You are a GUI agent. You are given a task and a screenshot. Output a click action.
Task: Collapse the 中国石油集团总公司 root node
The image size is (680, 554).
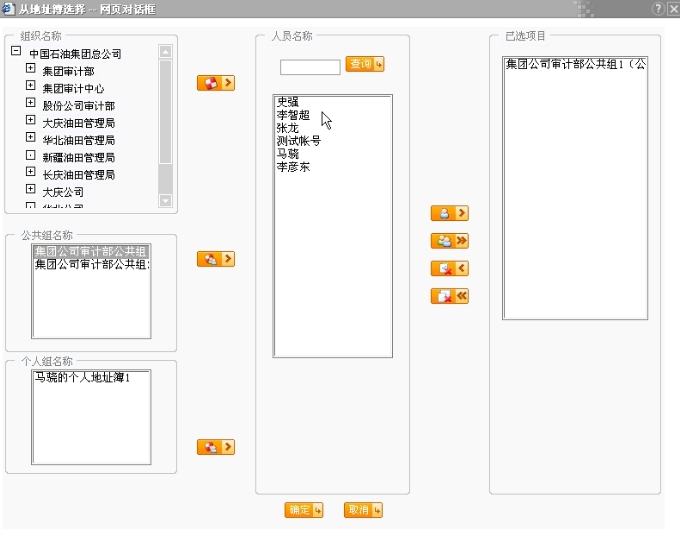point(16,52)
